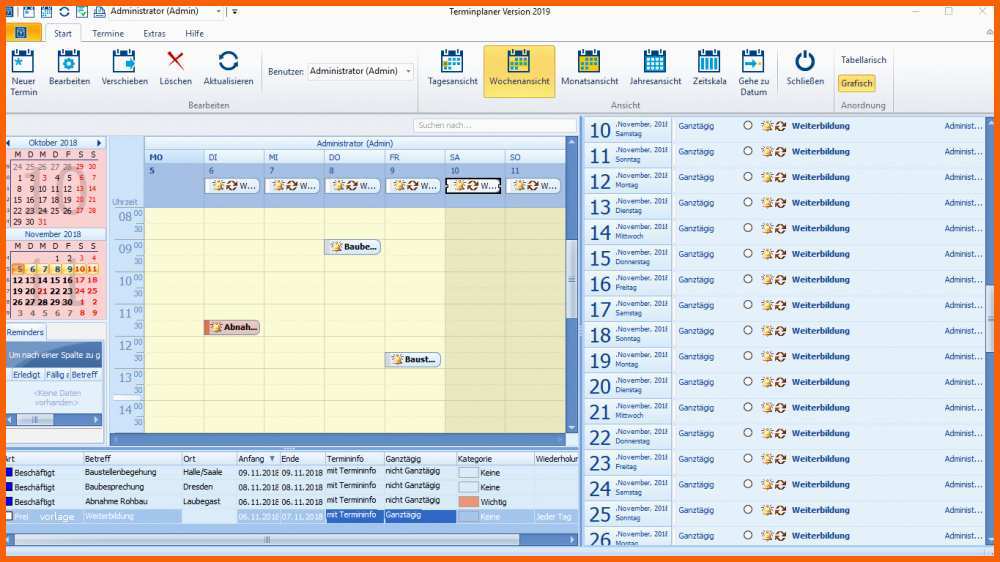The width and height of the screenshot is (1000, 562).
Task: Click Tuesday 6 all-day Weiterbildung entry
Action: [232, 186]
